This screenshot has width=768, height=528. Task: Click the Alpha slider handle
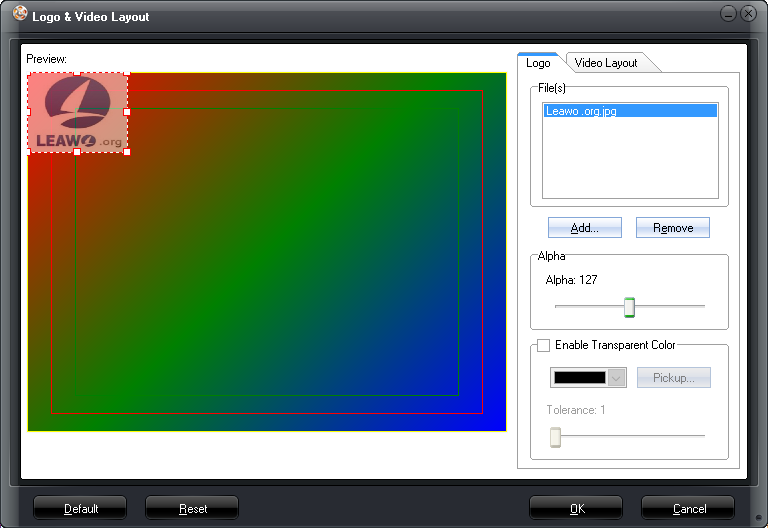[629, 307]
